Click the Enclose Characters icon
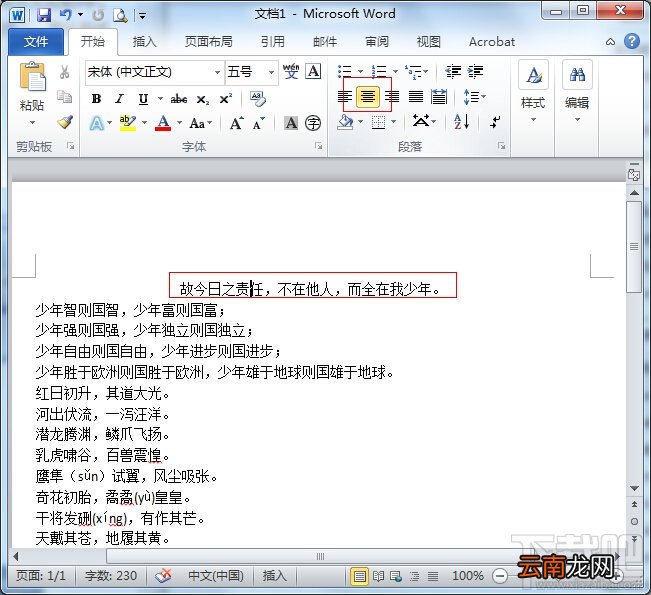Image resolution: width=651 pixels, height=595 pixels. (x=313, y=123)
